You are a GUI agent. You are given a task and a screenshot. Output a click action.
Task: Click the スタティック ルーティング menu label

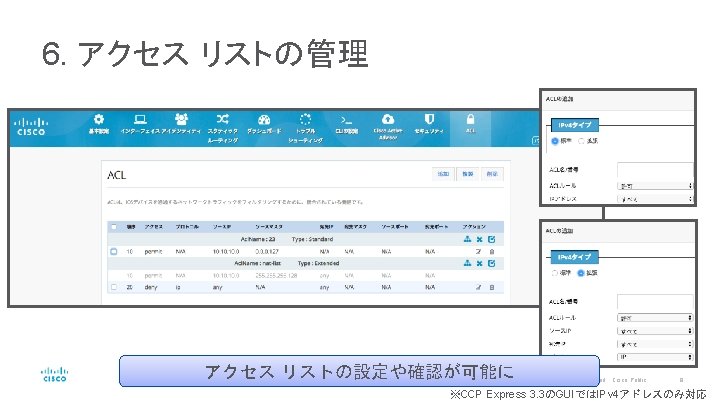coord(223,135)
